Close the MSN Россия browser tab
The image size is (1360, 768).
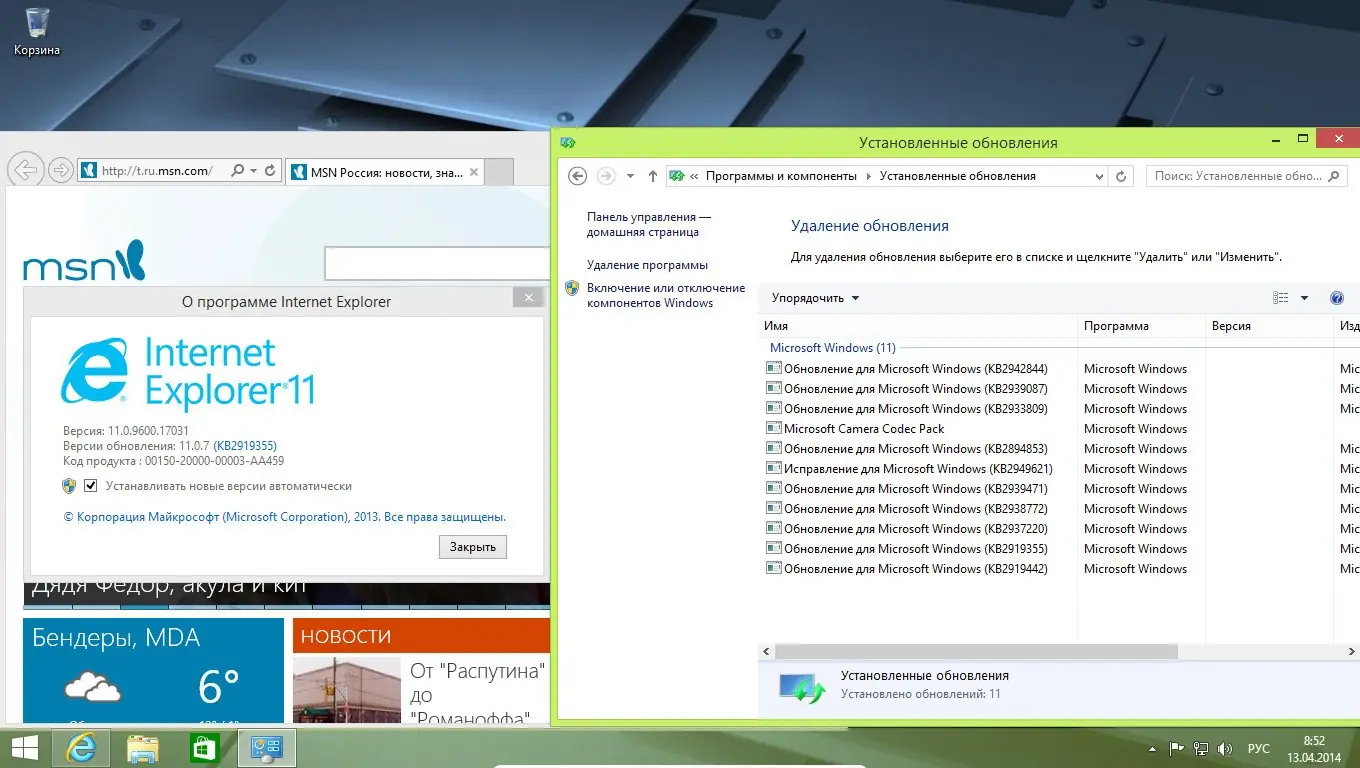click(x=474, y=172)
